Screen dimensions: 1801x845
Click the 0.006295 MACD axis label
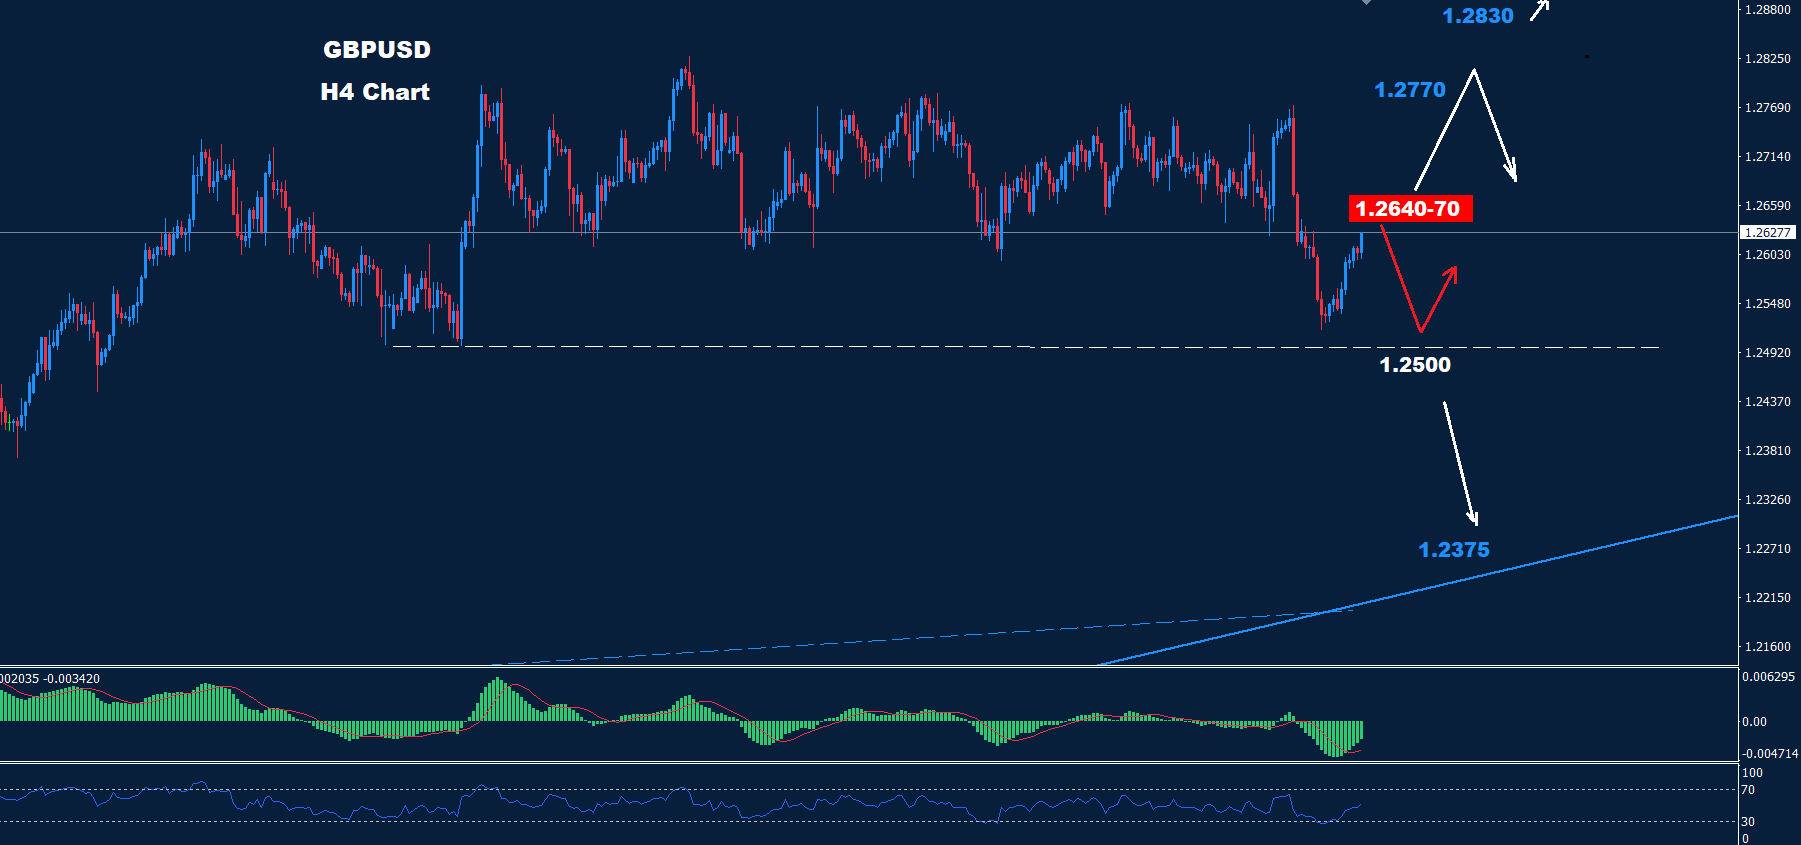tap(1768, 677)
